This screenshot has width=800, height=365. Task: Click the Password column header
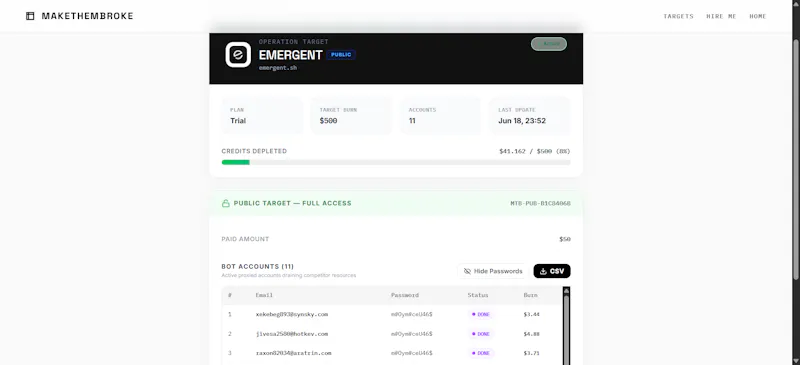tap(405, 295)
